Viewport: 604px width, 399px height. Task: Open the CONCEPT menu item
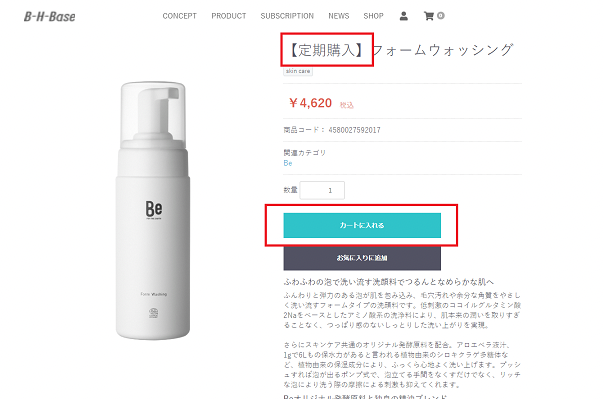pyautogui.click(x=180, y=16)
